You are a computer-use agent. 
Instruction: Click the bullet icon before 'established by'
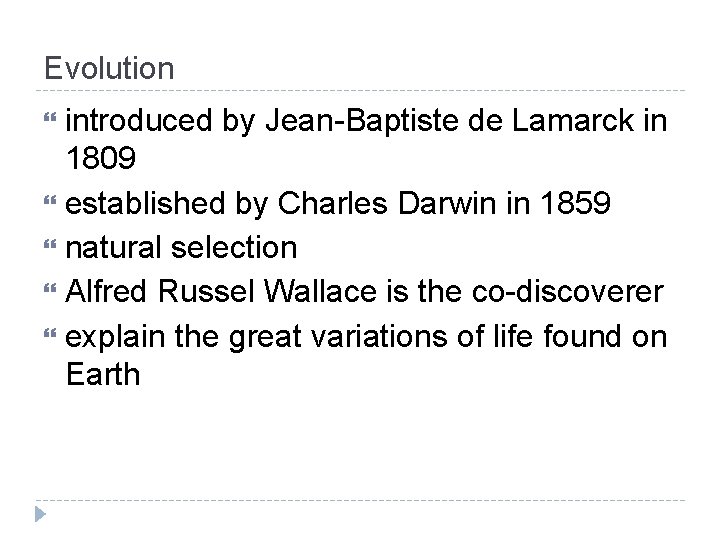pos(50,200)
